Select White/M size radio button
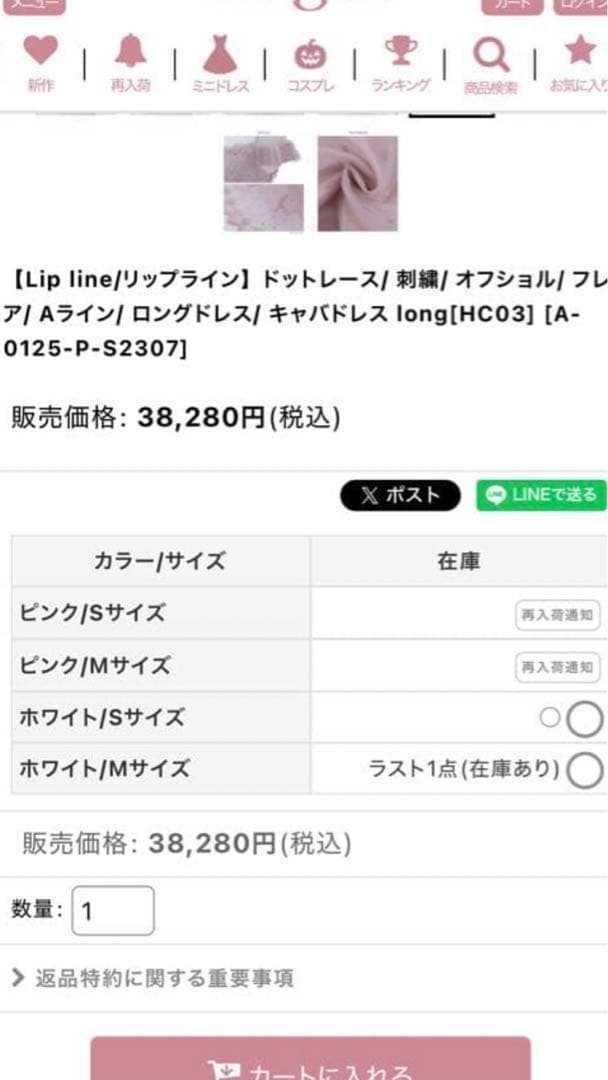The height and width of the screenshot is (1080, 608). (x=585, y=770)
